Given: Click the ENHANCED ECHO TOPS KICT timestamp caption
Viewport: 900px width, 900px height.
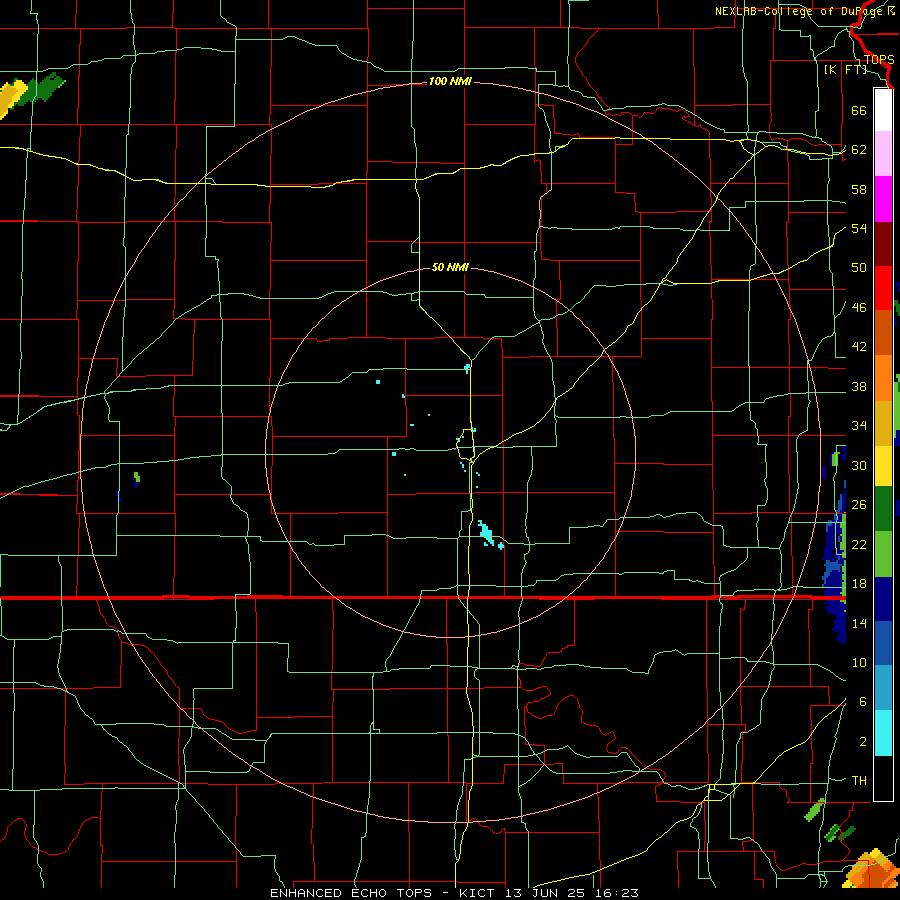Looking at the screenshot, I should (x=454, y=893).
